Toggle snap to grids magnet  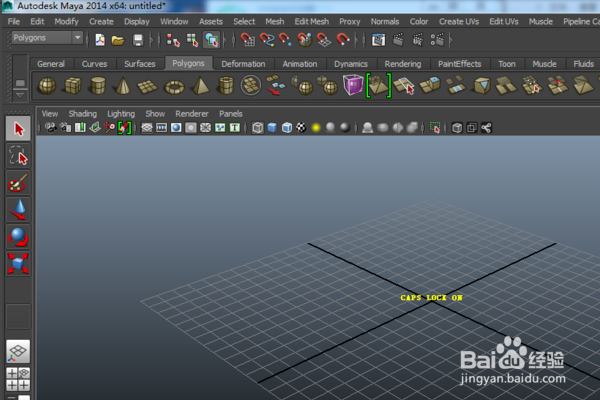tap(247, 40)
